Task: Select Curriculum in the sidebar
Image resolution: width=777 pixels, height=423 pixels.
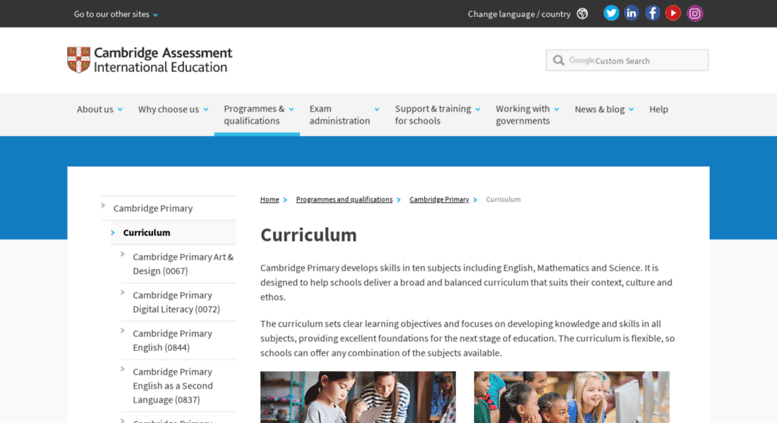Action: coord(146,233)
